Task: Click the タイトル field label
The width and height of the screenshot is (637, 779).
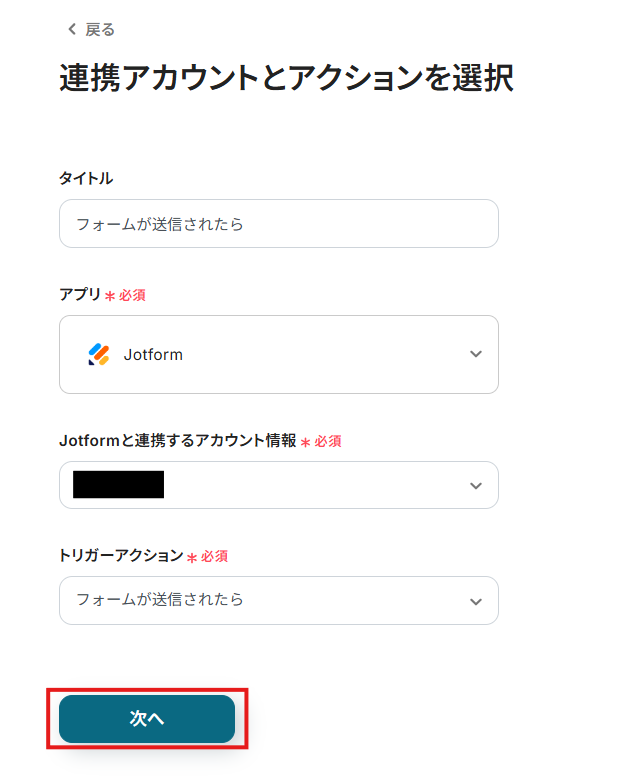Action: coord(86,178)
